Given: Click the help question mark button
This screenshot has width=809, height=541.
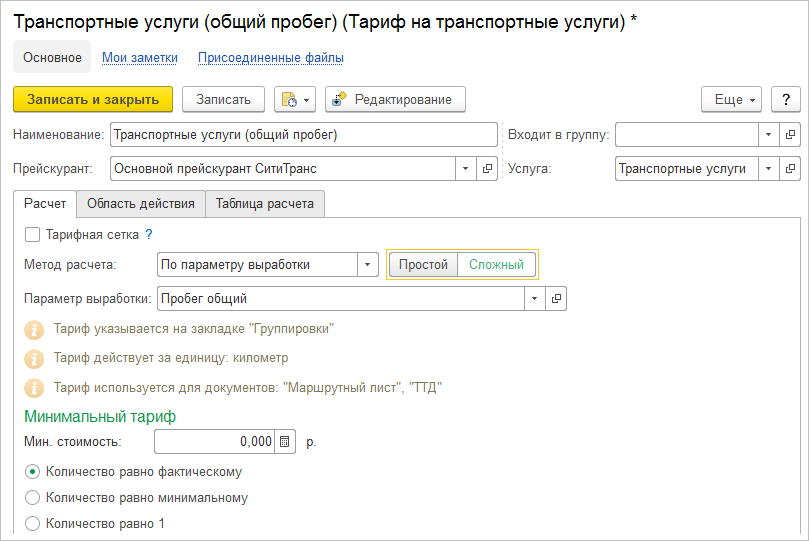Looking at the screenshot, I should click(x=786, y=99).
